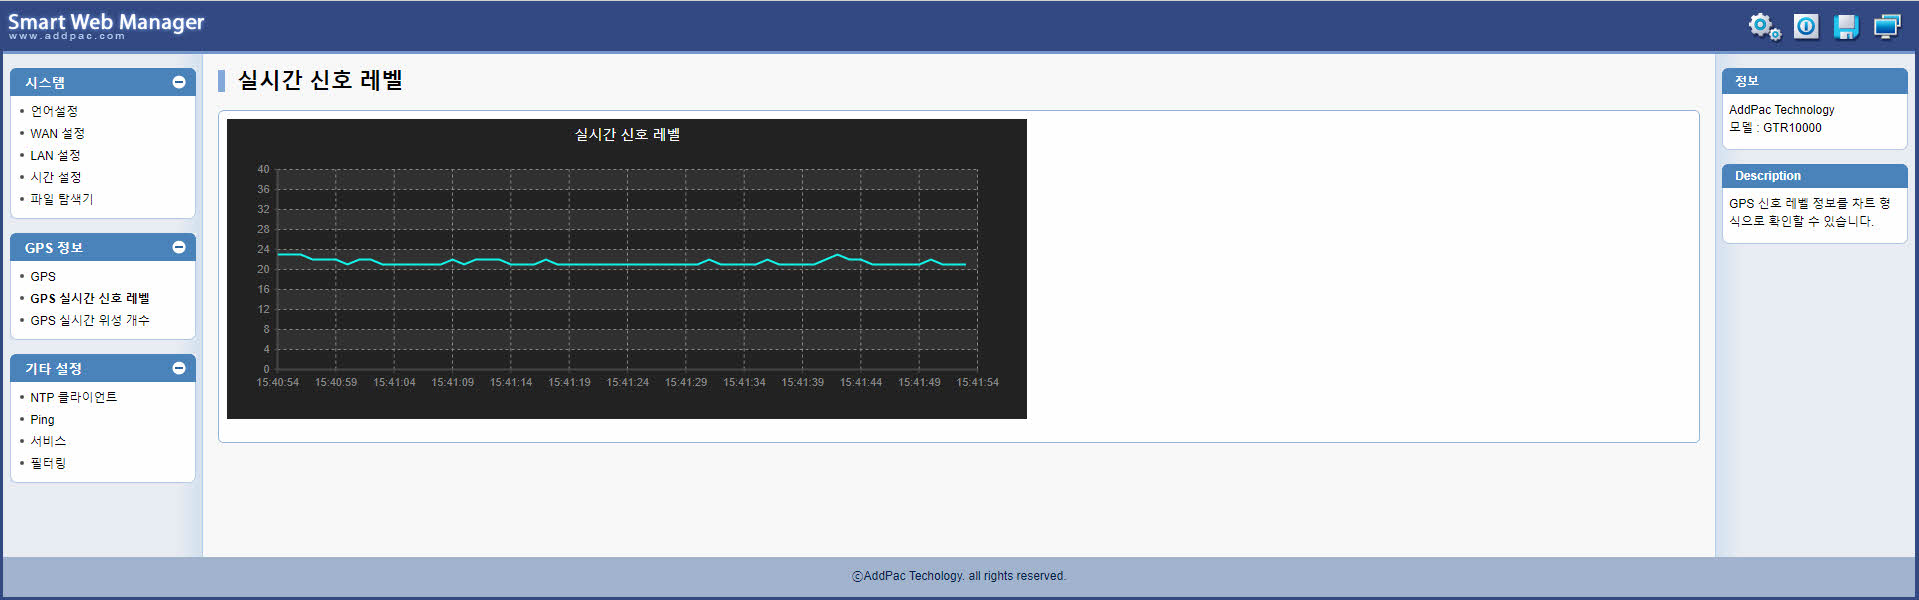Open 시간 설정 menu item
1919x600 pixels.
coord(55,177)
